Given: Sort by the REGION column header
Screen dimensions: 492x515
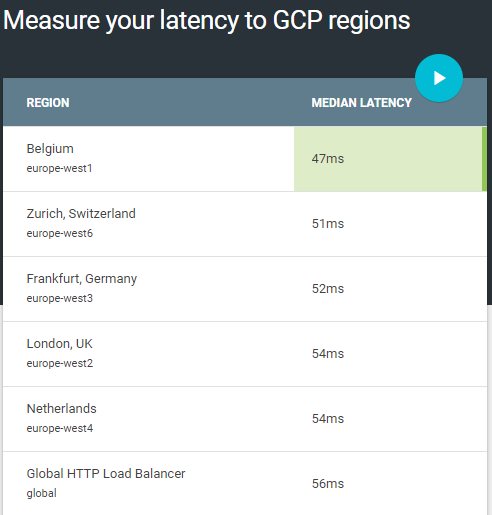Looking at the screenshot, I should pos(48,103).
